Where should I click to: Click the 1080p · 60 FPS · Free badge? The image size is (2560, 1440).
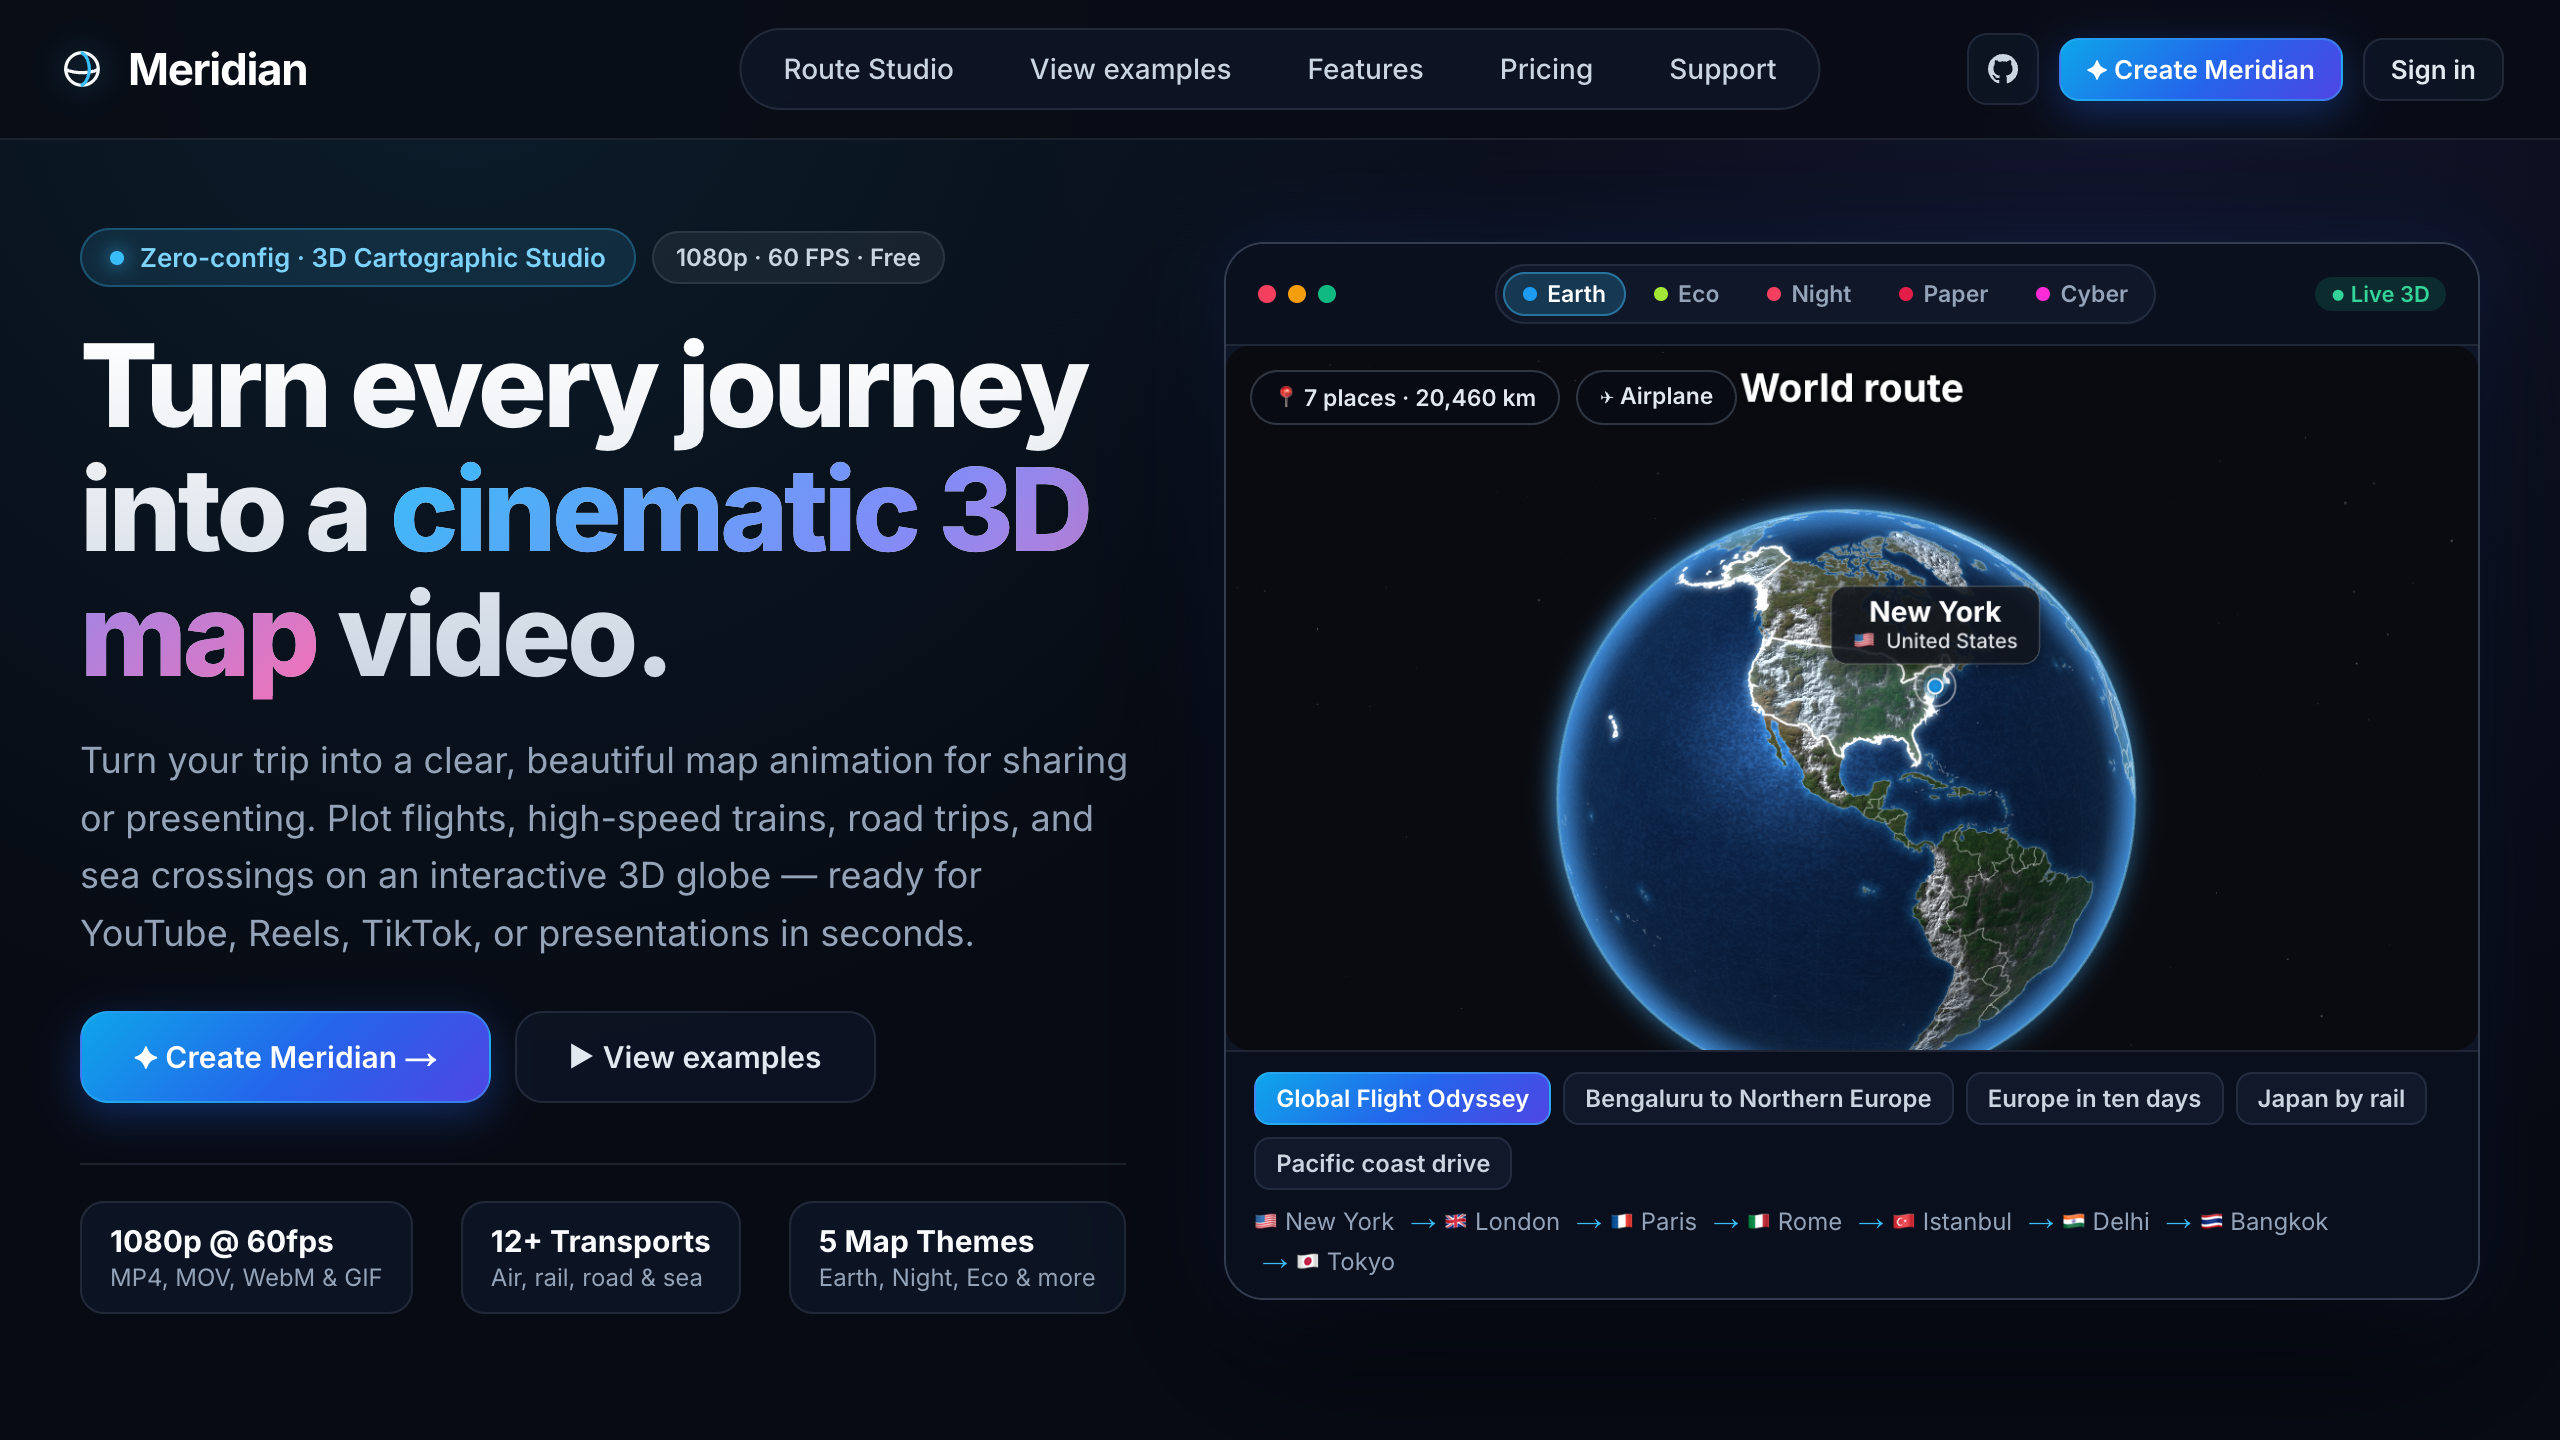[x=798, y=257]
